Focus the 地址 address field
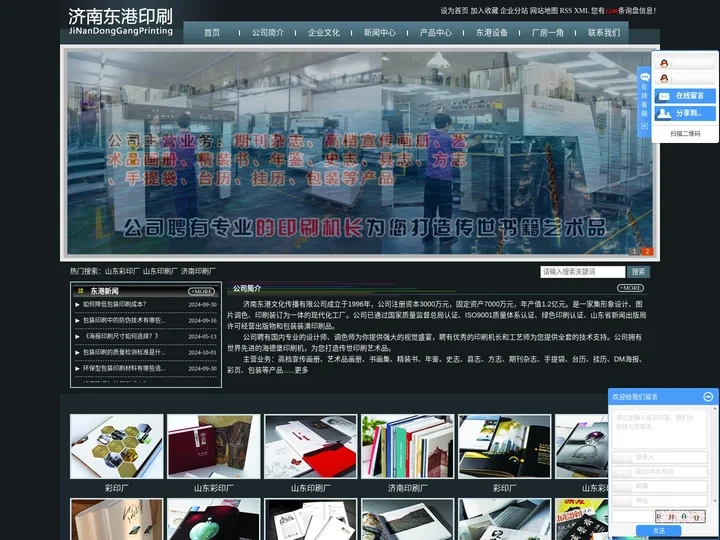This screenshot has width=720, height=540. [x=659, y=501]
